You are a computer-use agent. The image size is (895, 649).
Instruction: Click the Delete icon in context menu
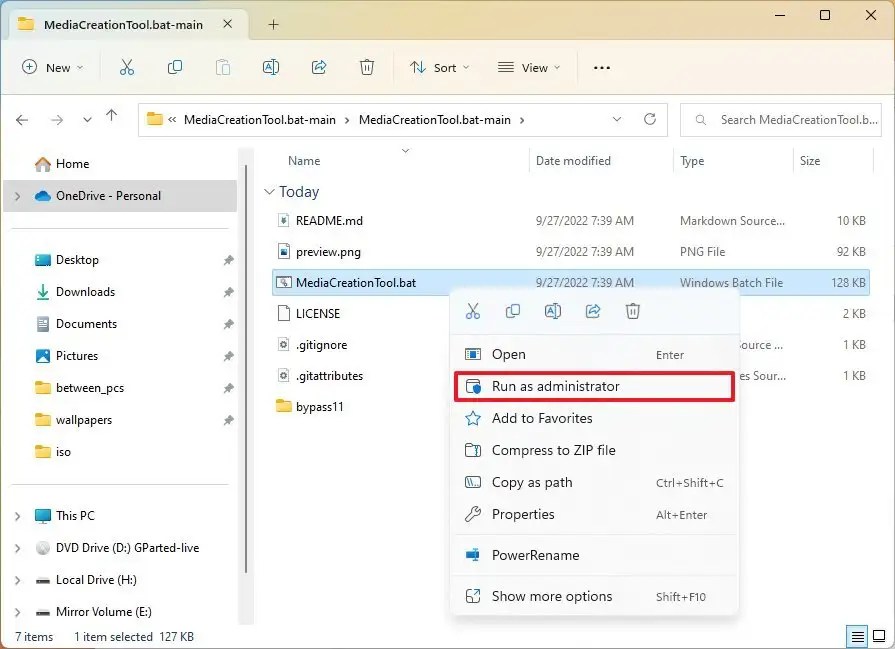click(x=632, y=311)
